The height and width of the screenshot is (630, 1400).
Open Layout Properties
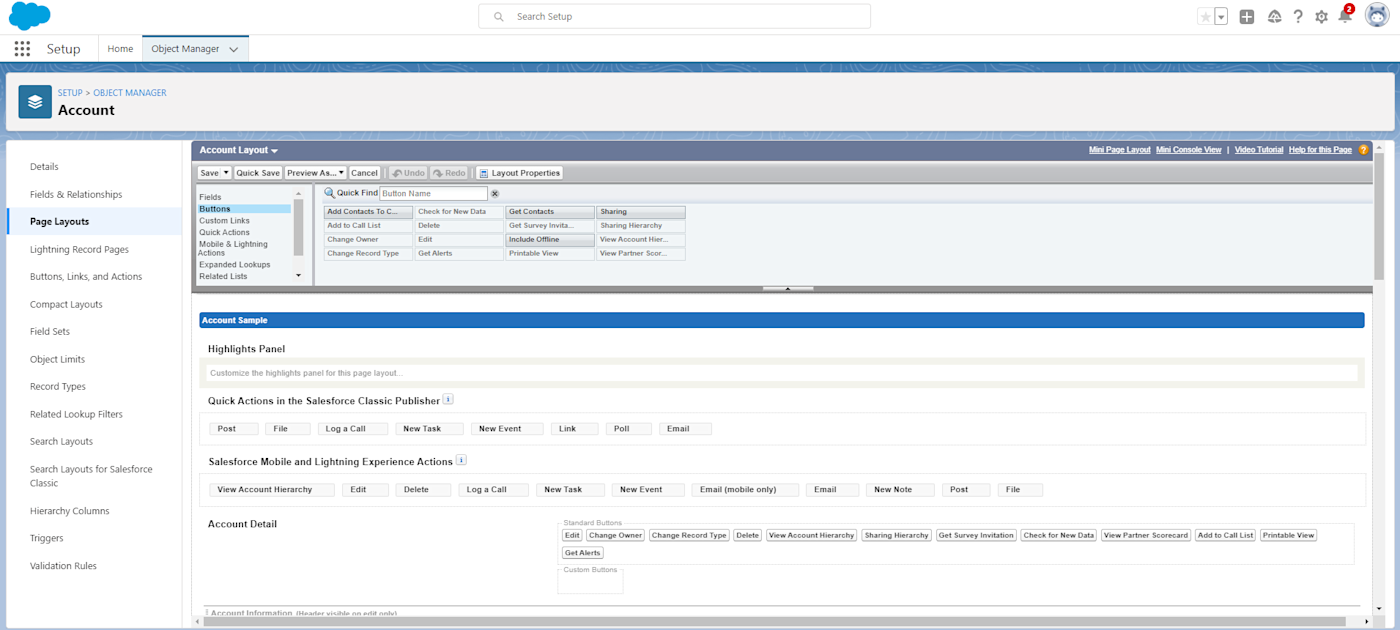coord(519,173)
